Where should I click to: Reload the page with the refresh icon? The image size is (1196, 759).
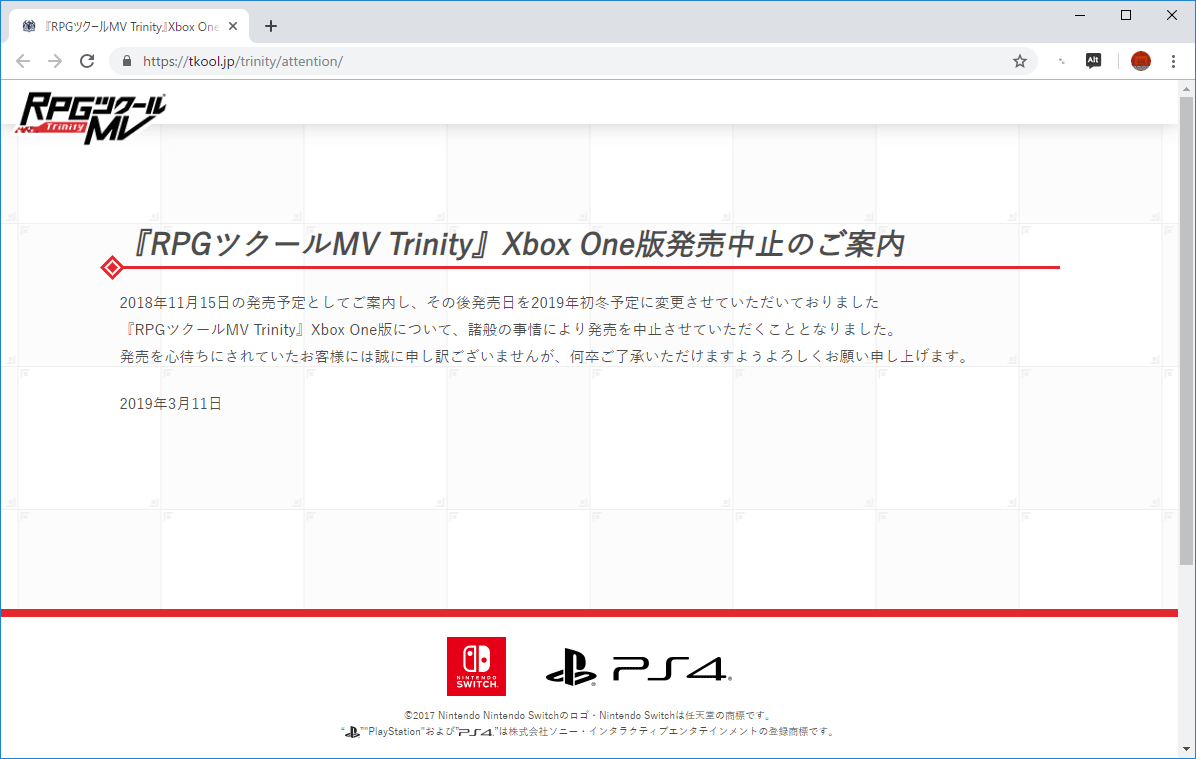[87, 61]
